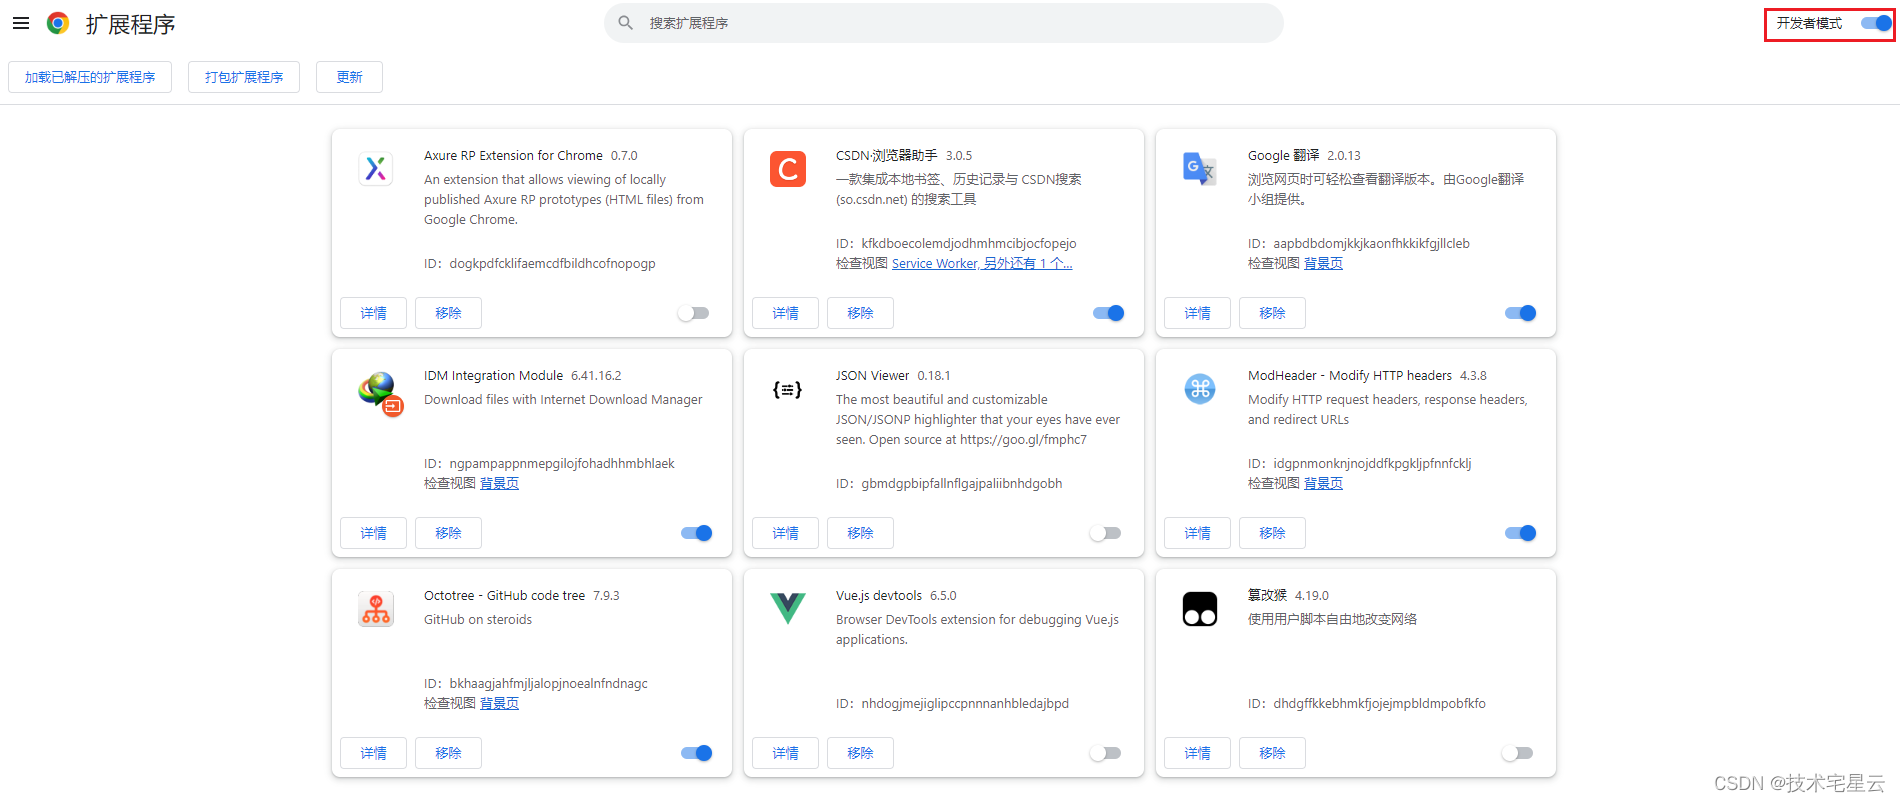This screenshot has width=1900, height=802.
Task: Click the IDM Integration Module icon
Action: pos(380,393)
